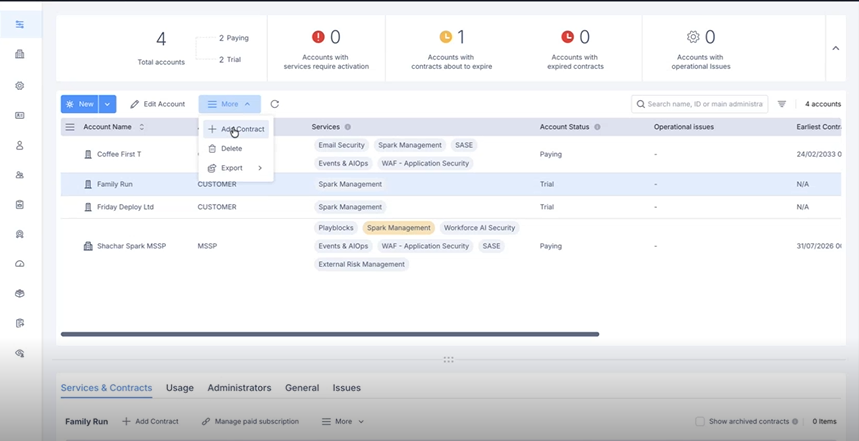Select the Family Run account name

coord(114,185)
